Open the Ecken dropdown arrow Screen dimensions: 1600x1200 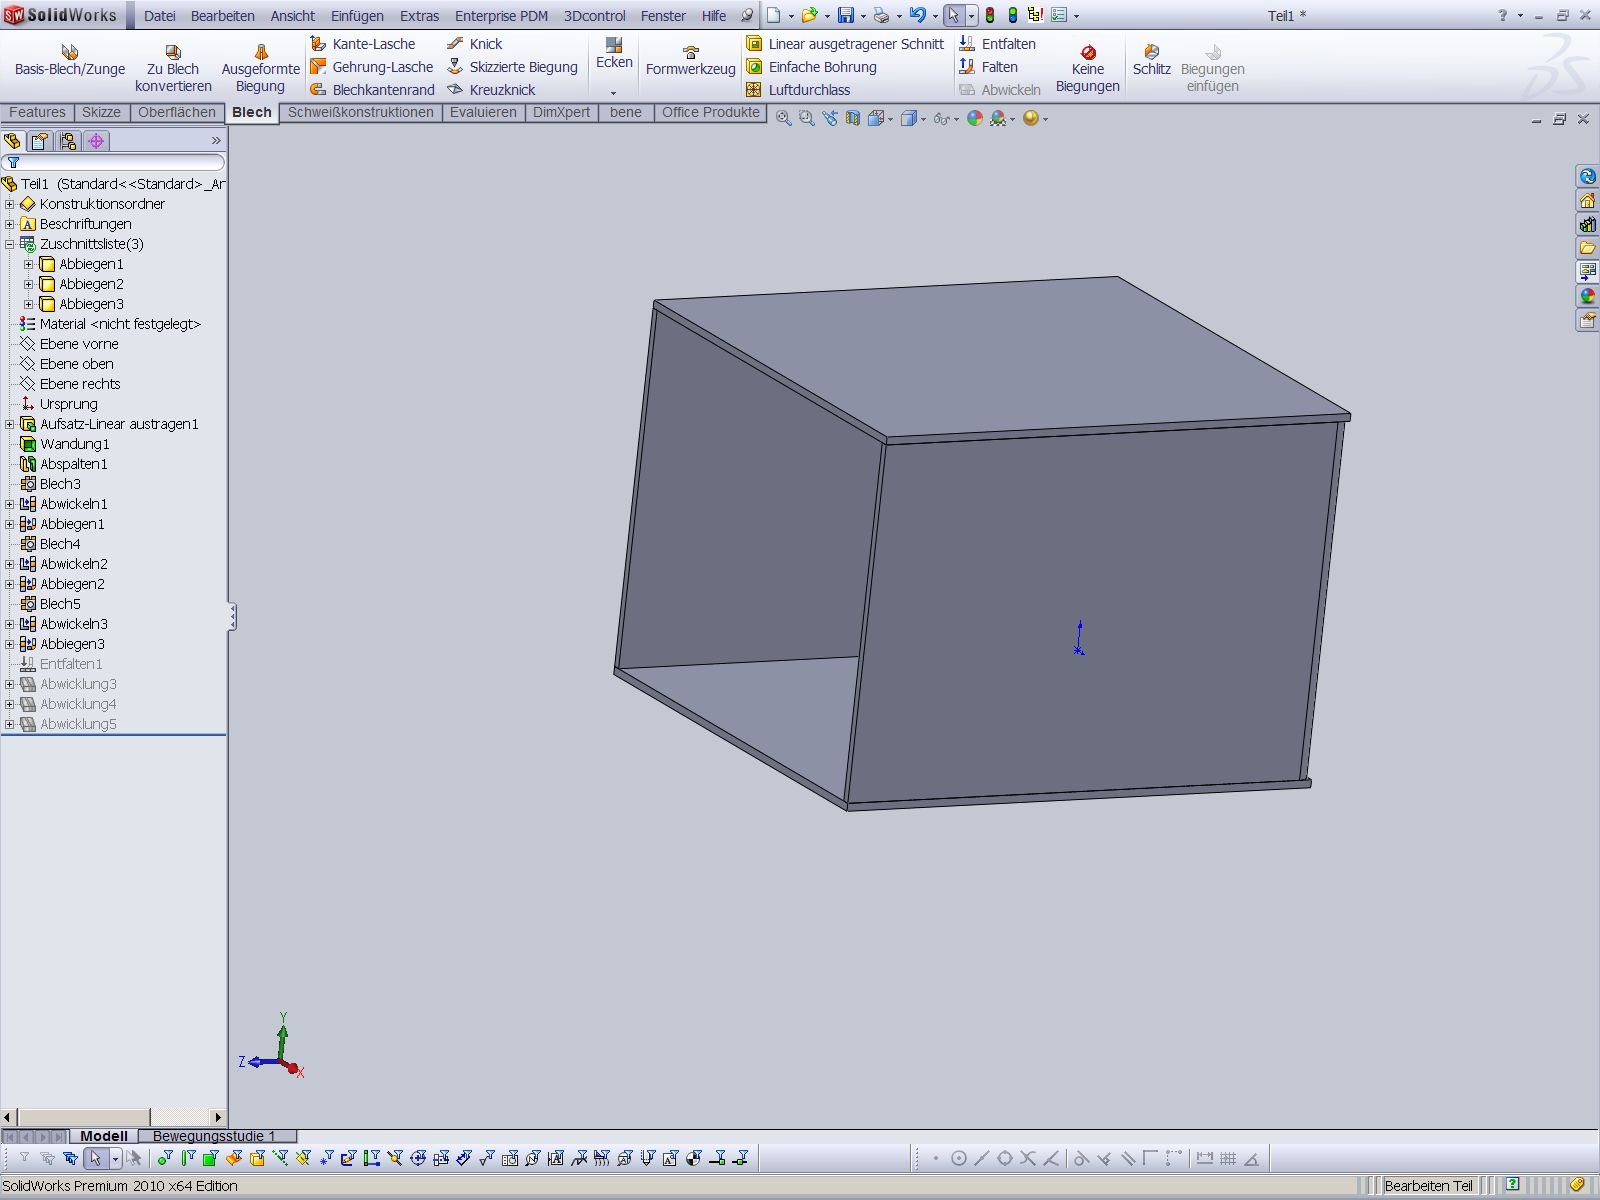click(614, 92)
